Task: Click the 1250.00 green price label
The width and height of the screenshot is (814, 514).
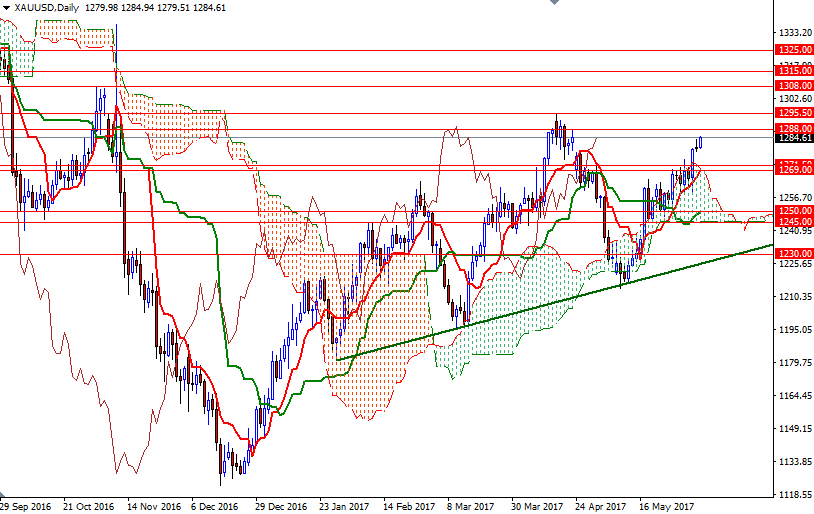Action: [793, 211]
